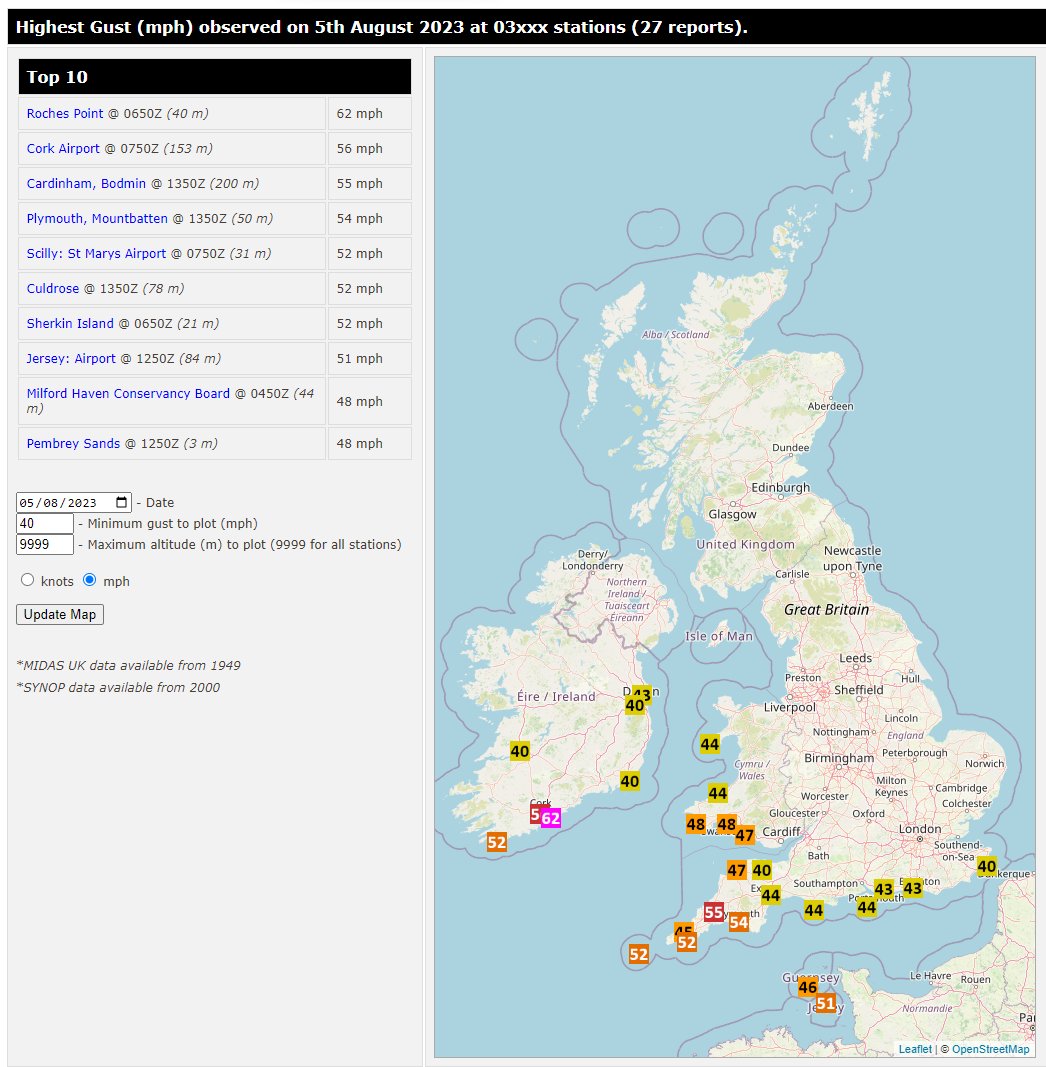This screenshot has width=1046, height=1067.
Task: Click the minimum gust input field
Action: click(x=45, y=523)
